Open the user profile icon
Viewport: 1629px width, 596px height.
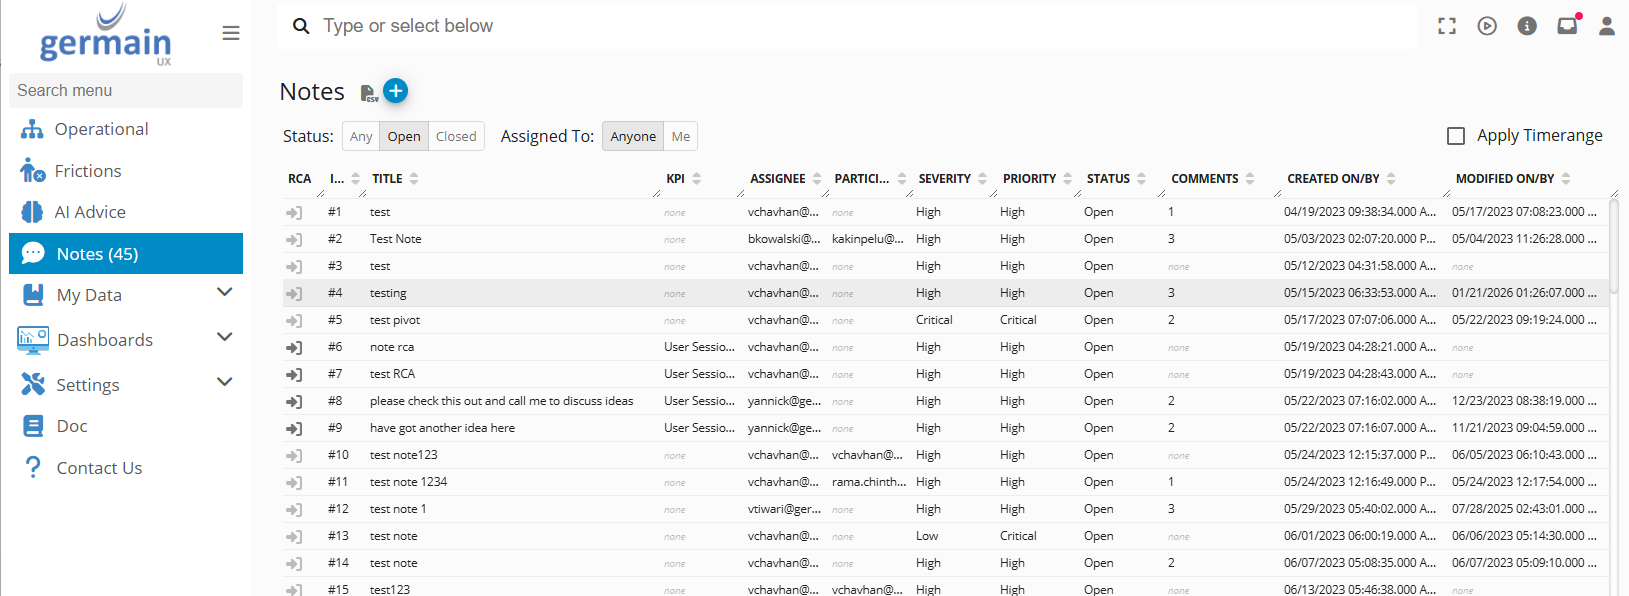point(1607,26)
